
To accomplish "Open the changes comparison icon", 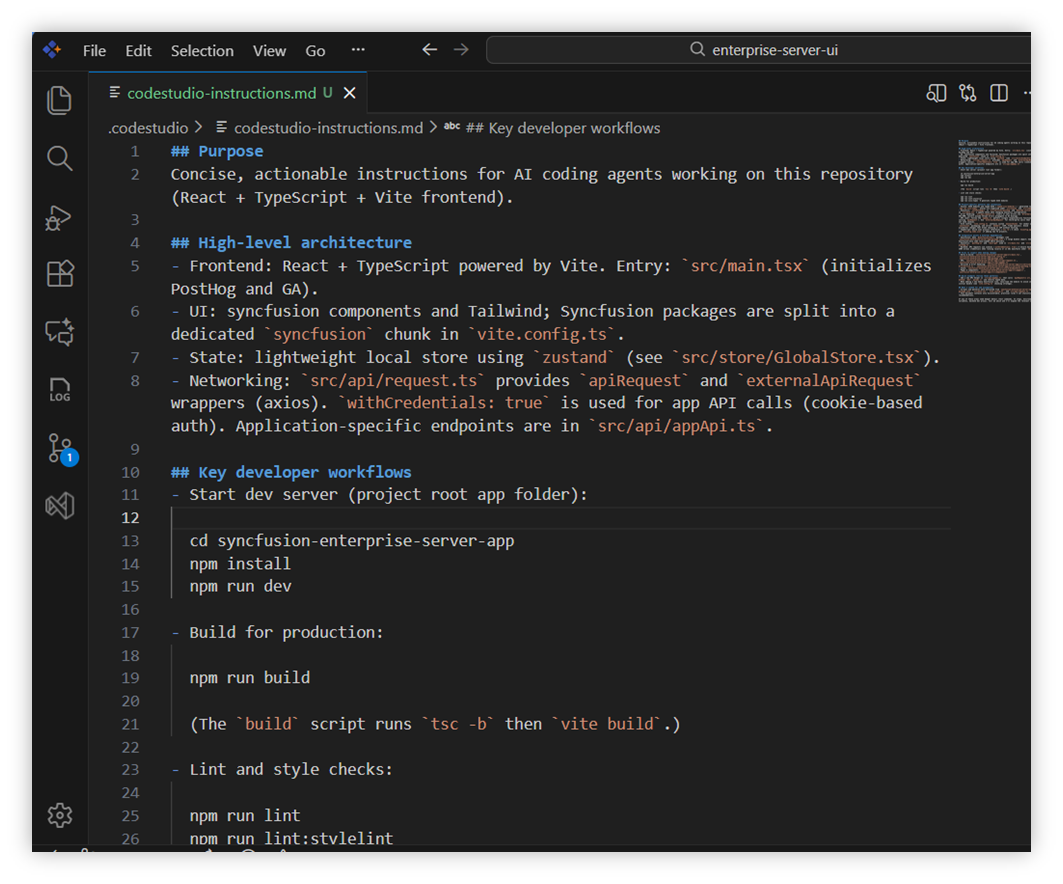I will click(968, 92).
